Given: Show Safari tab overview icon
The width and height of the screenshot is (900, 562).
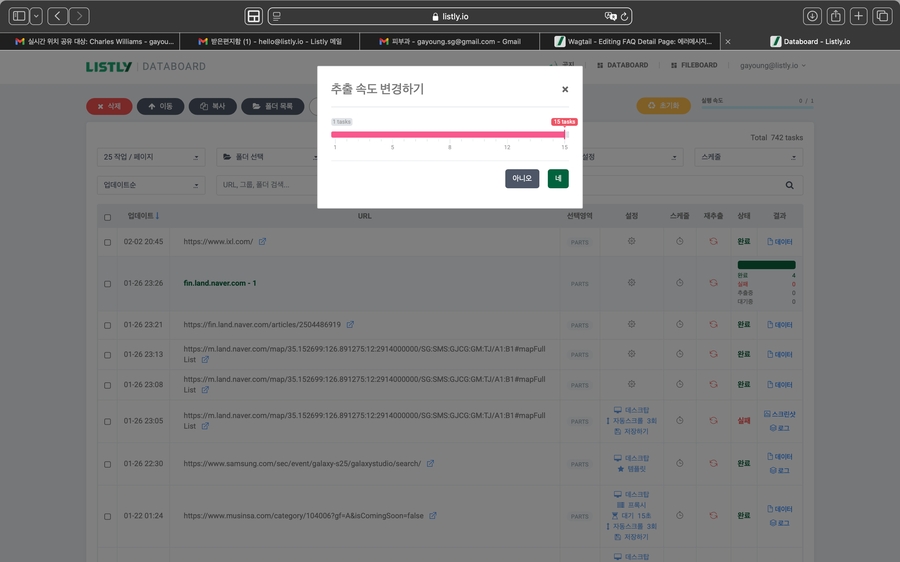Looking at the screenshot, I should pyautogui.click(x=882, y=16).
